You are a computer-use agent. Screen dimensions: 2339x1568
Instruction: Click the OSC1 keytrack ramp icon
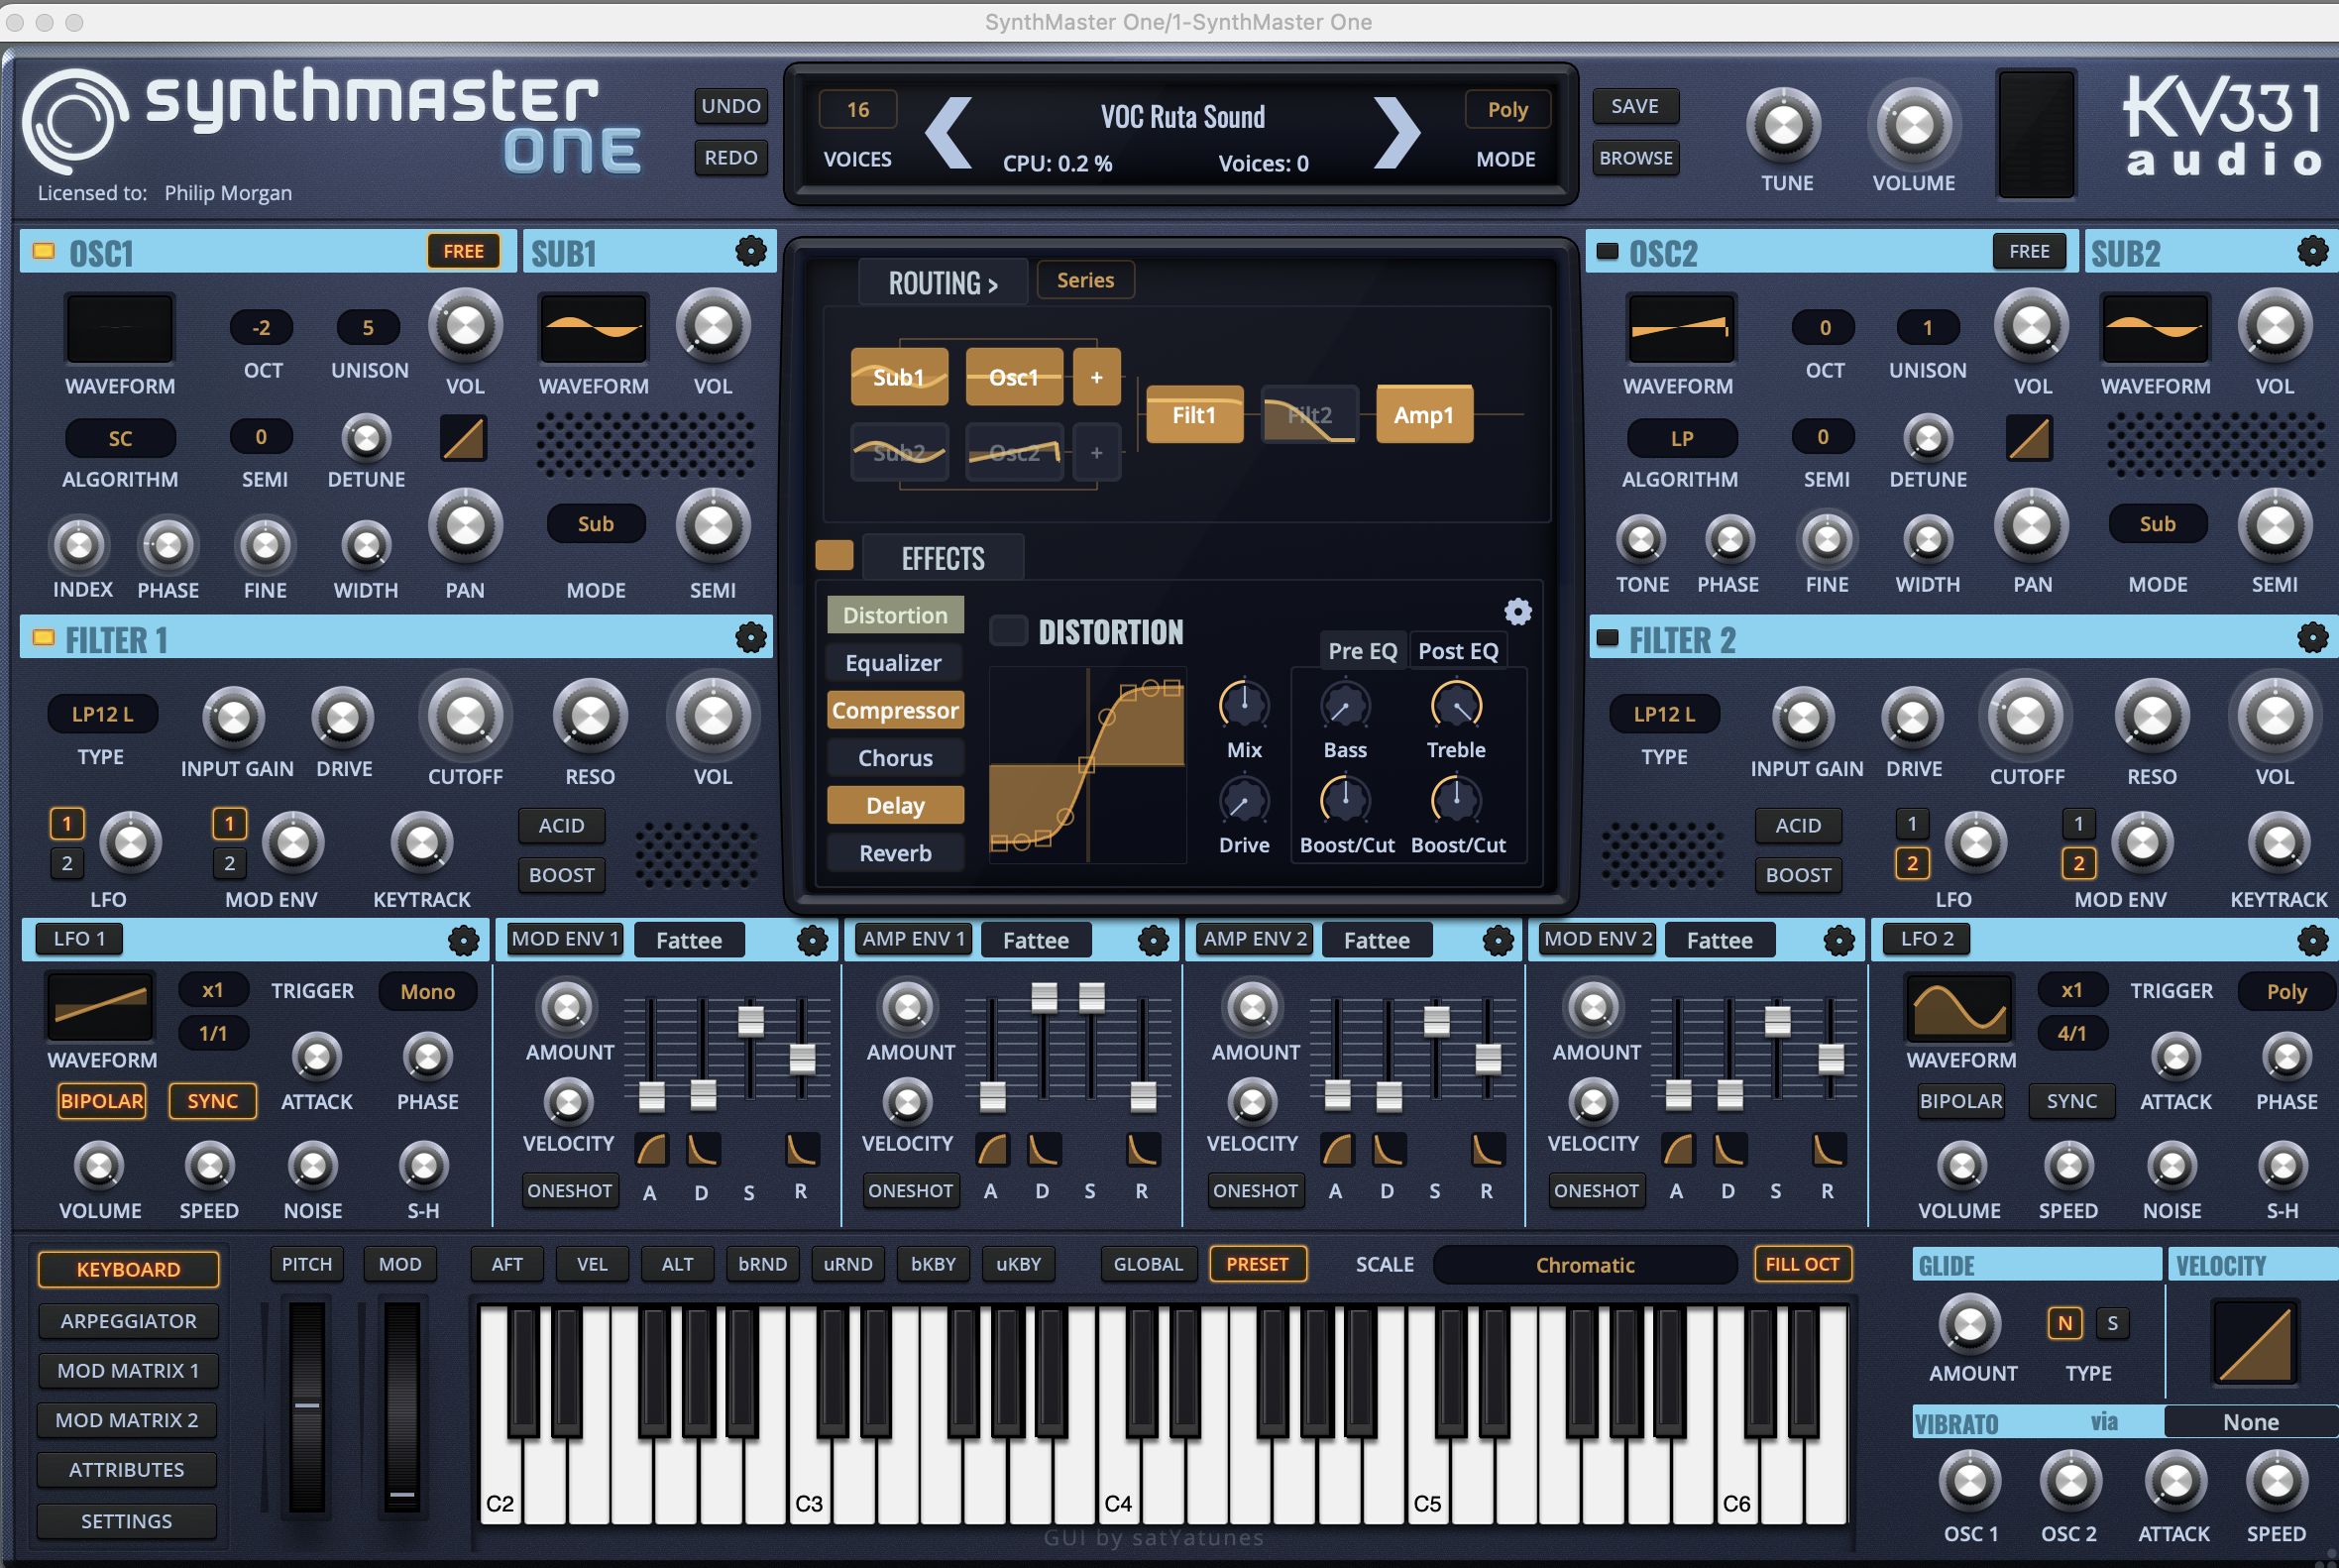[x=464, y=438]
